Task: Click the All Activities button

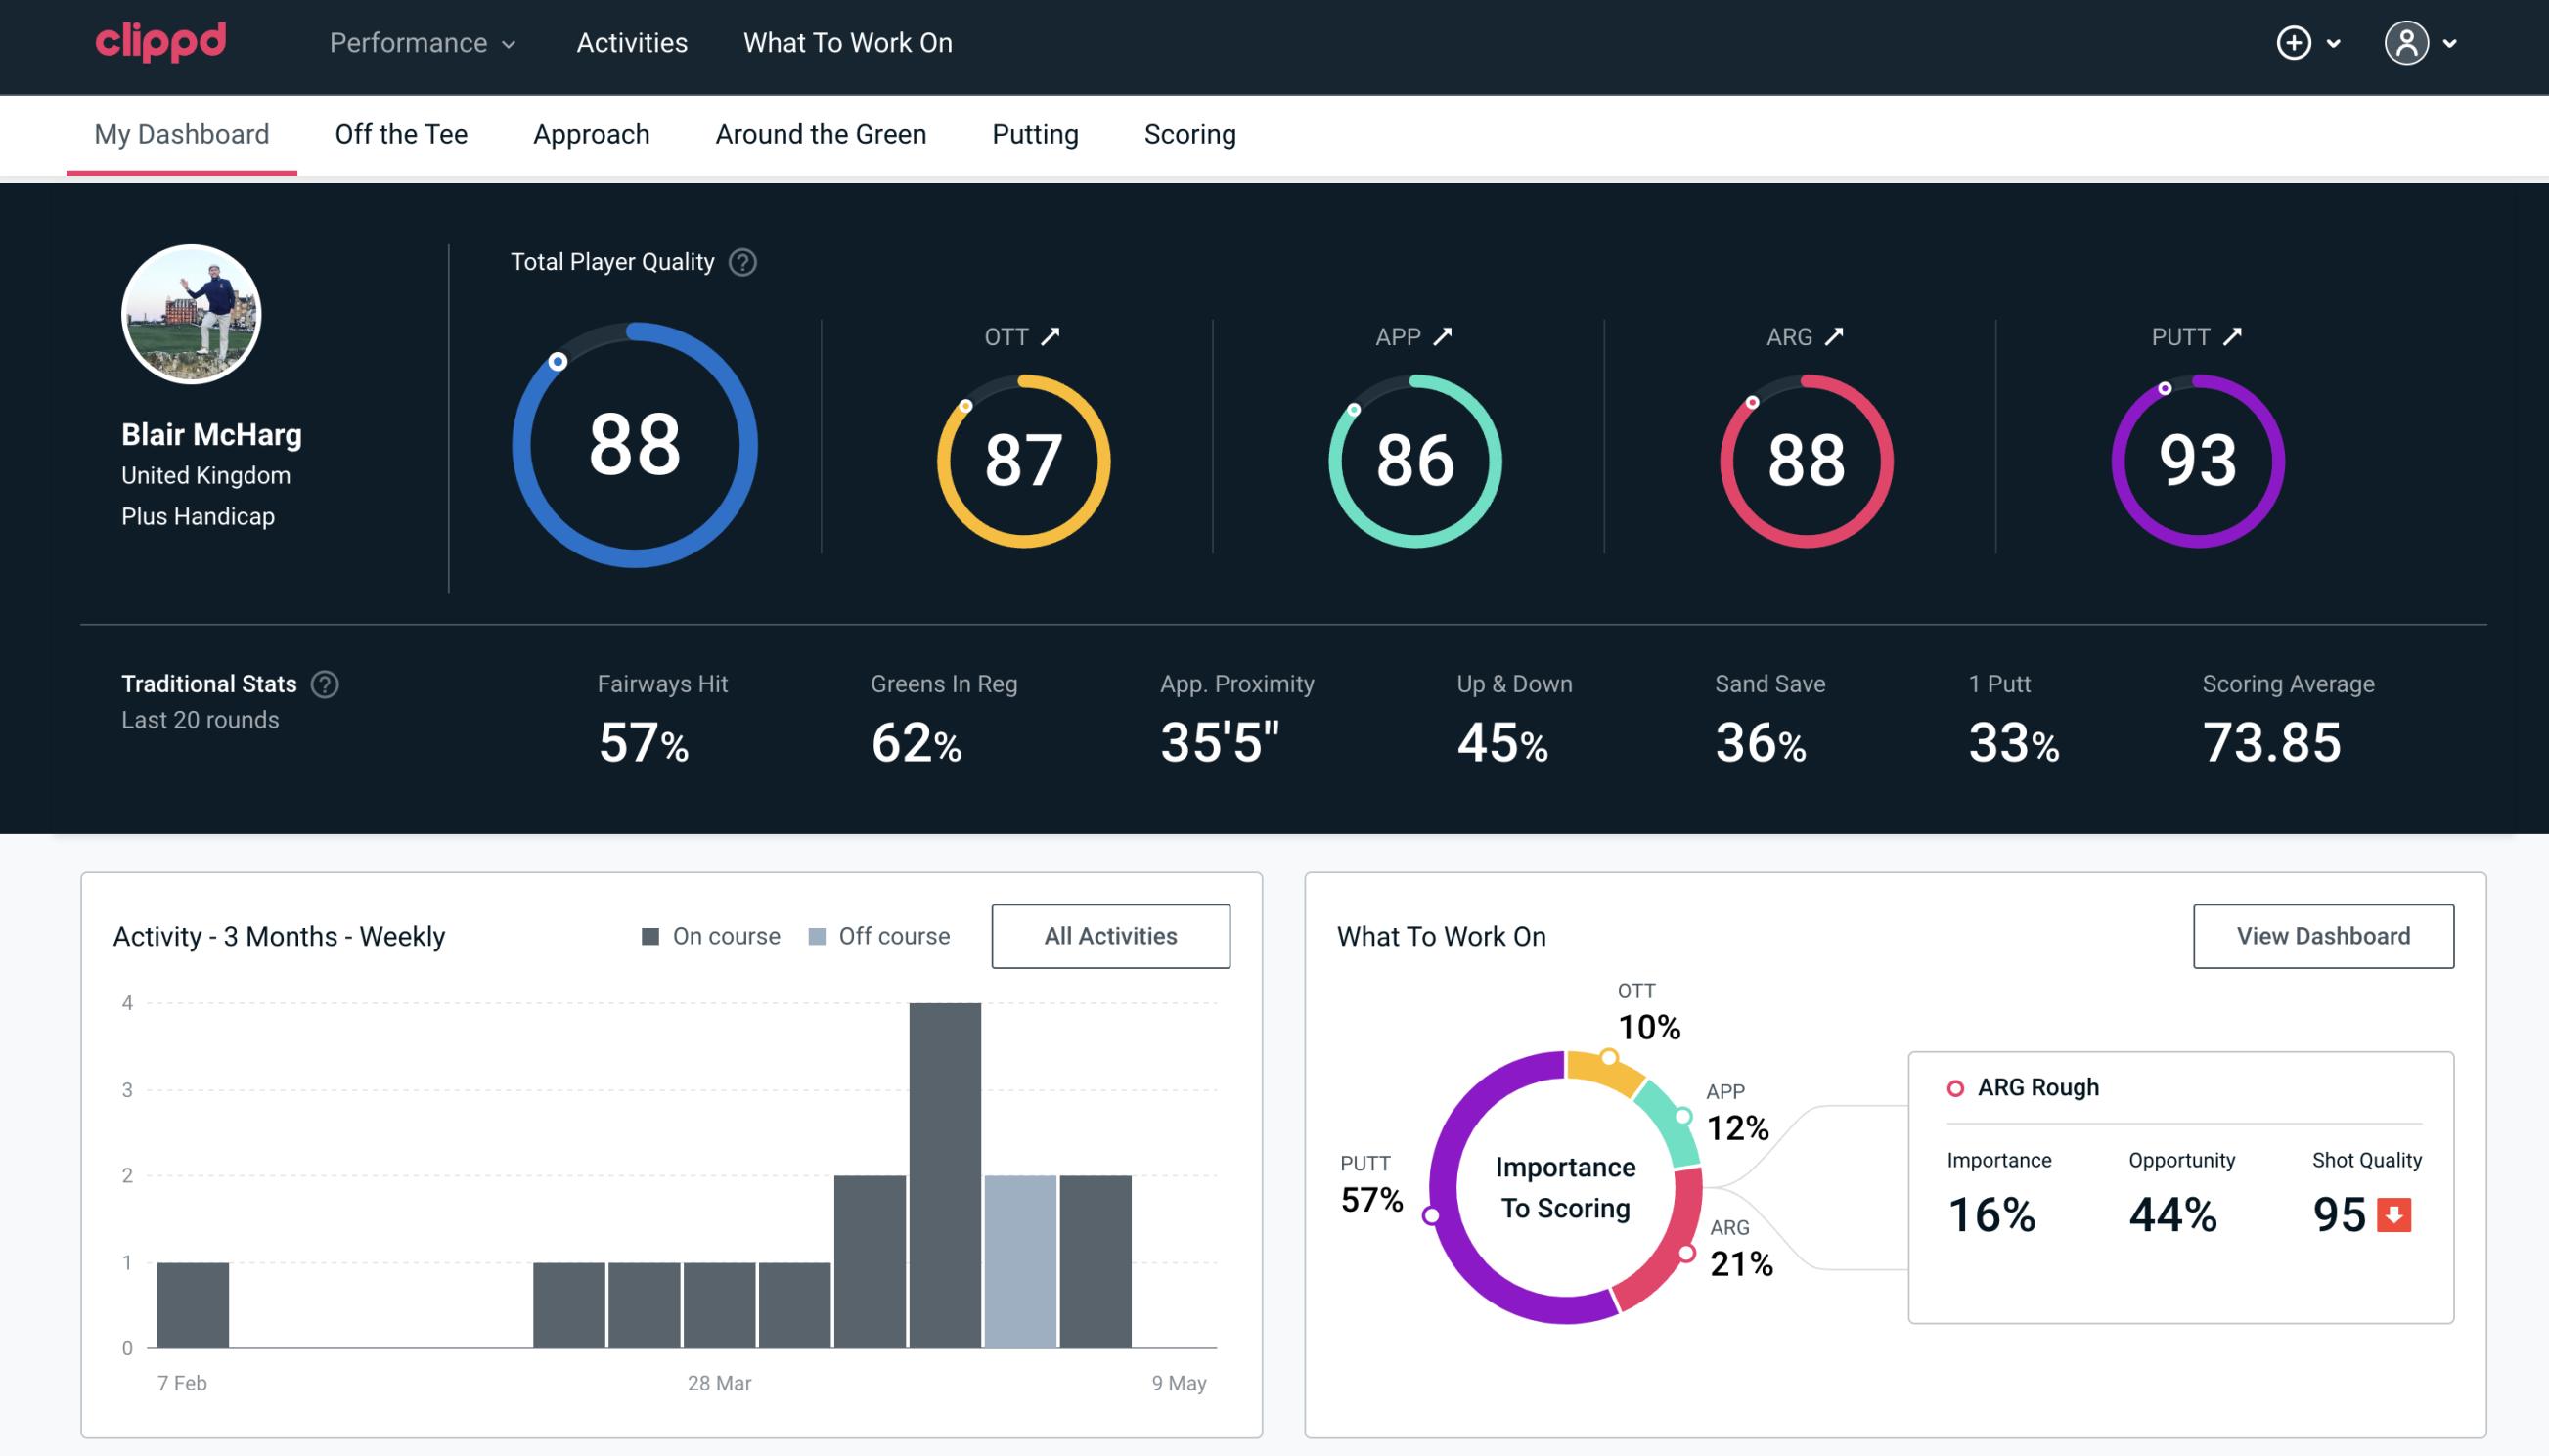Action: click(1112, 935)
